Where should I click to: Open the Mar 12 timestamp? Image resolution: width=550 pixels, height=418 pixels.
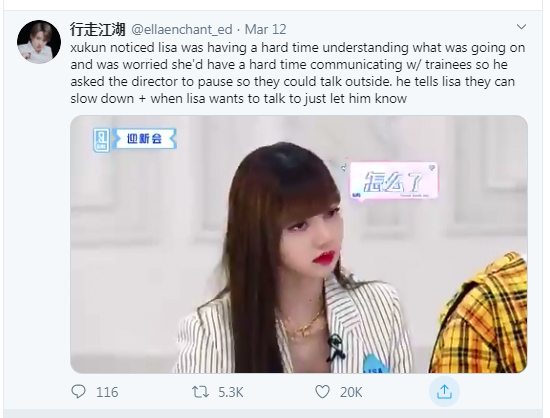[266, 29]
